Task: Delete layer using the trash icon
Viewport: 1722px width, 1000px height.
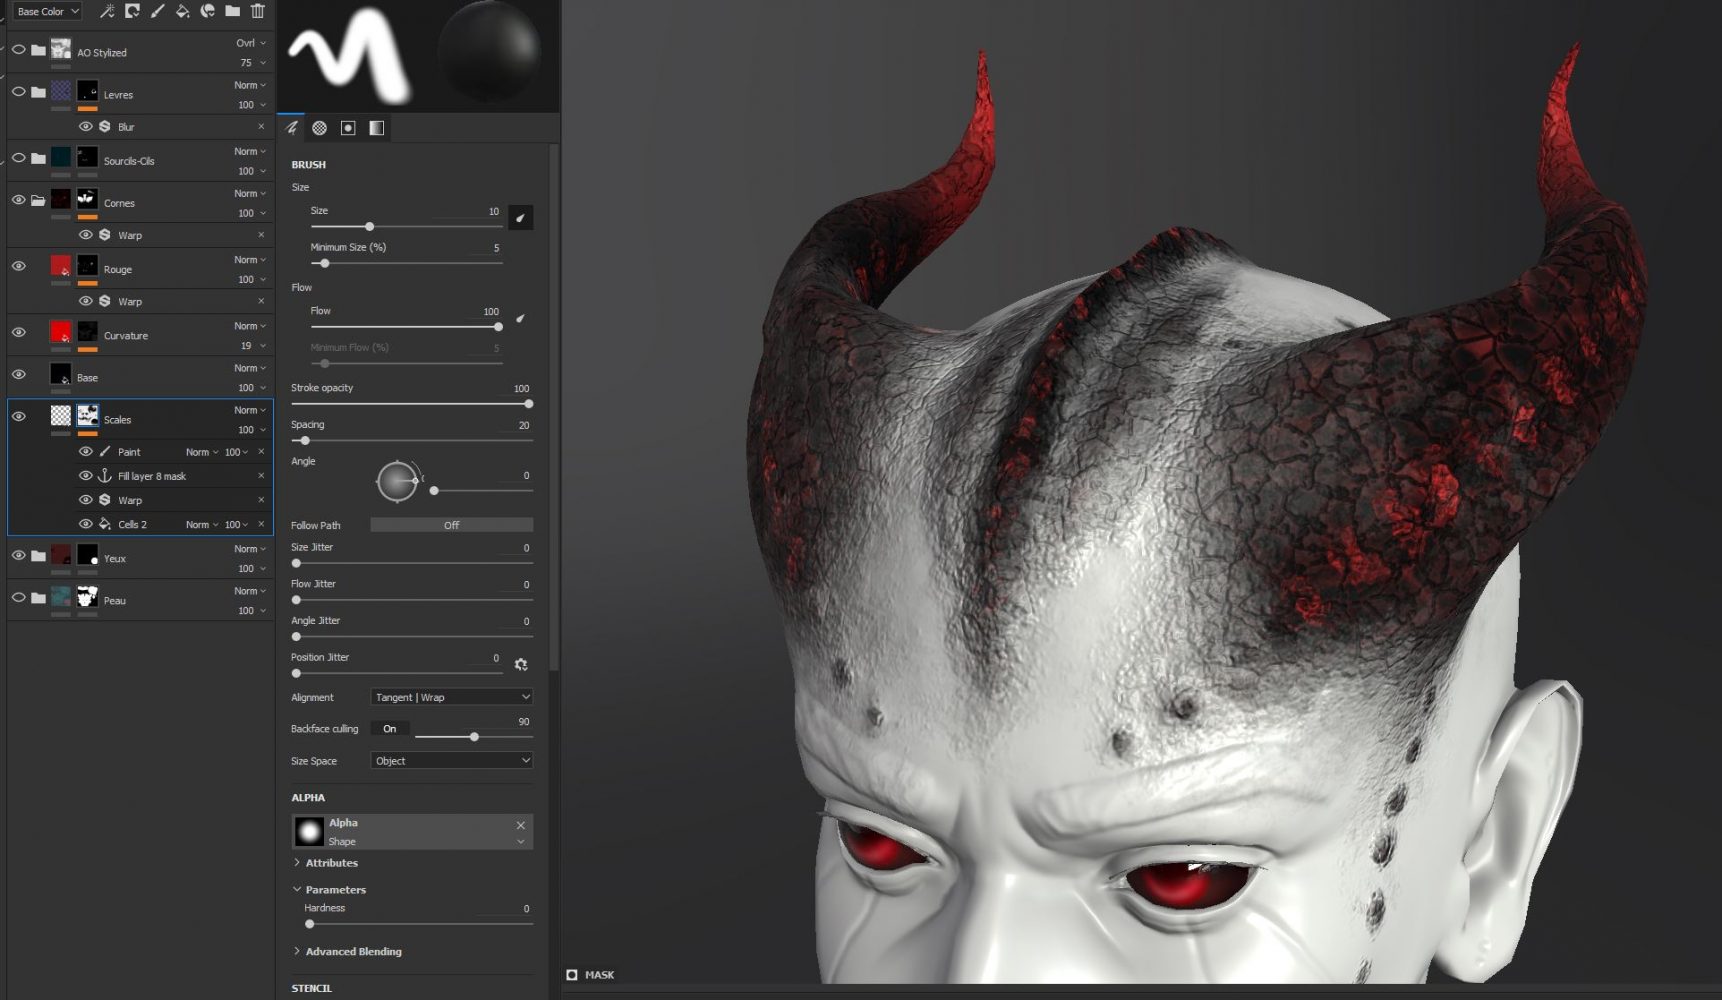Action: coord(258,11)
